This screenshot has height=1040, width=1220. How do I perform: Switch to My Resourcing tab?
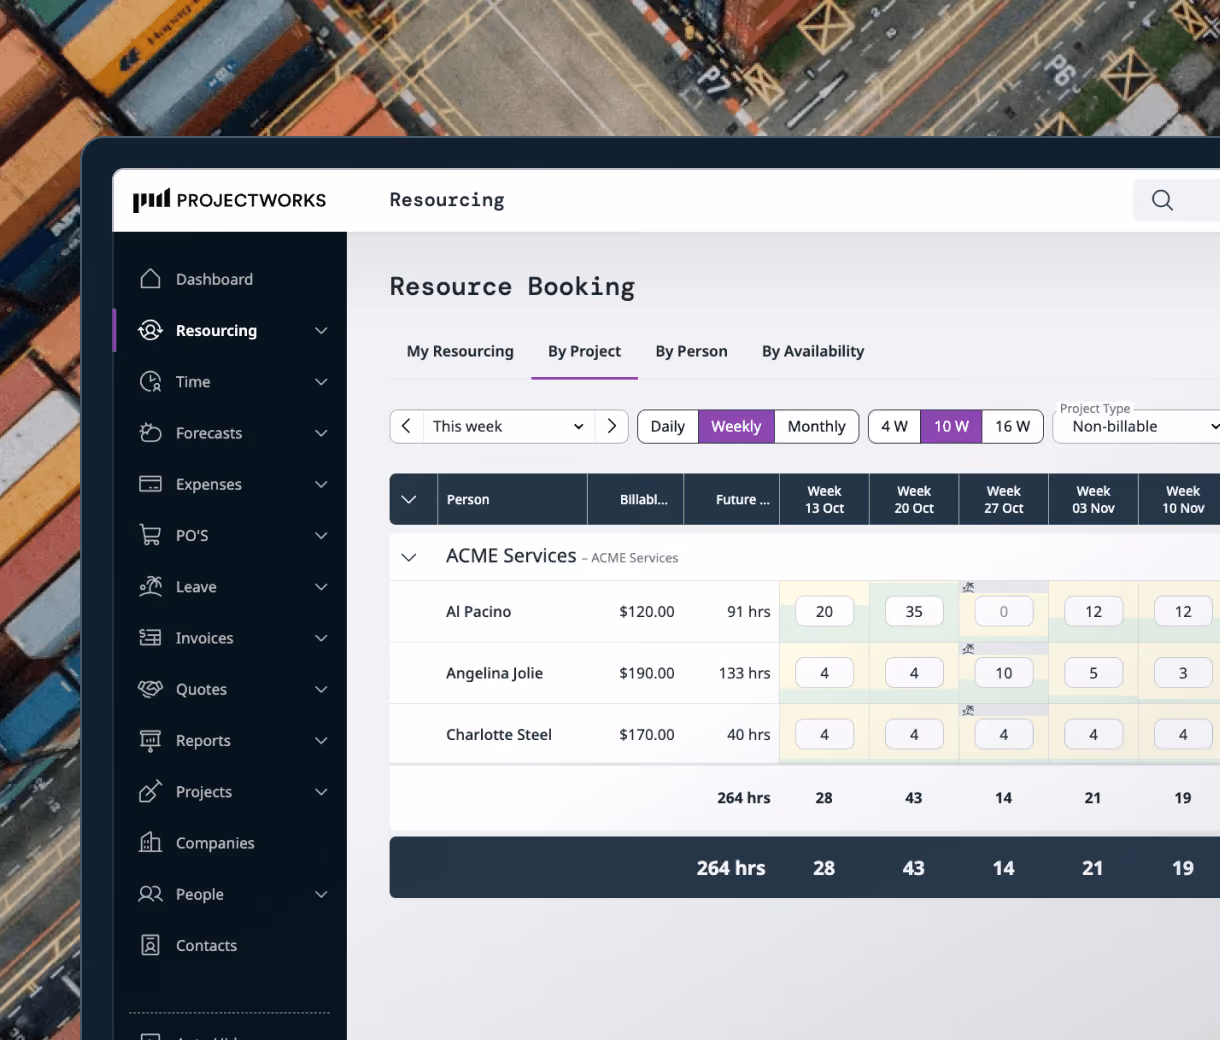[460, 351]
